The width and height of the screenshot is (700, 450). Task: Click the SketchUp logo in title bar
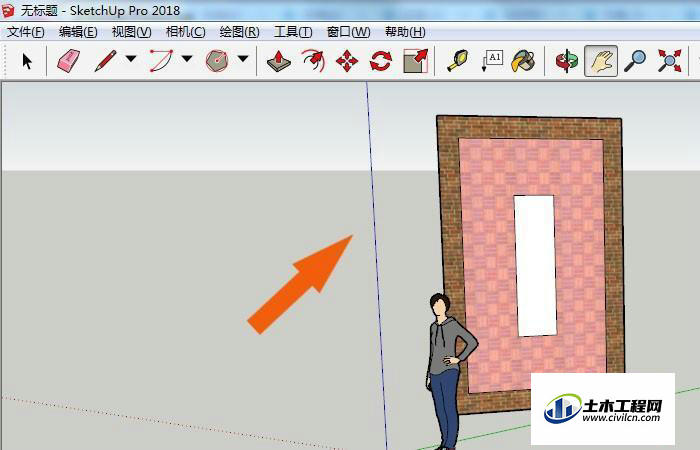(8, 10)
